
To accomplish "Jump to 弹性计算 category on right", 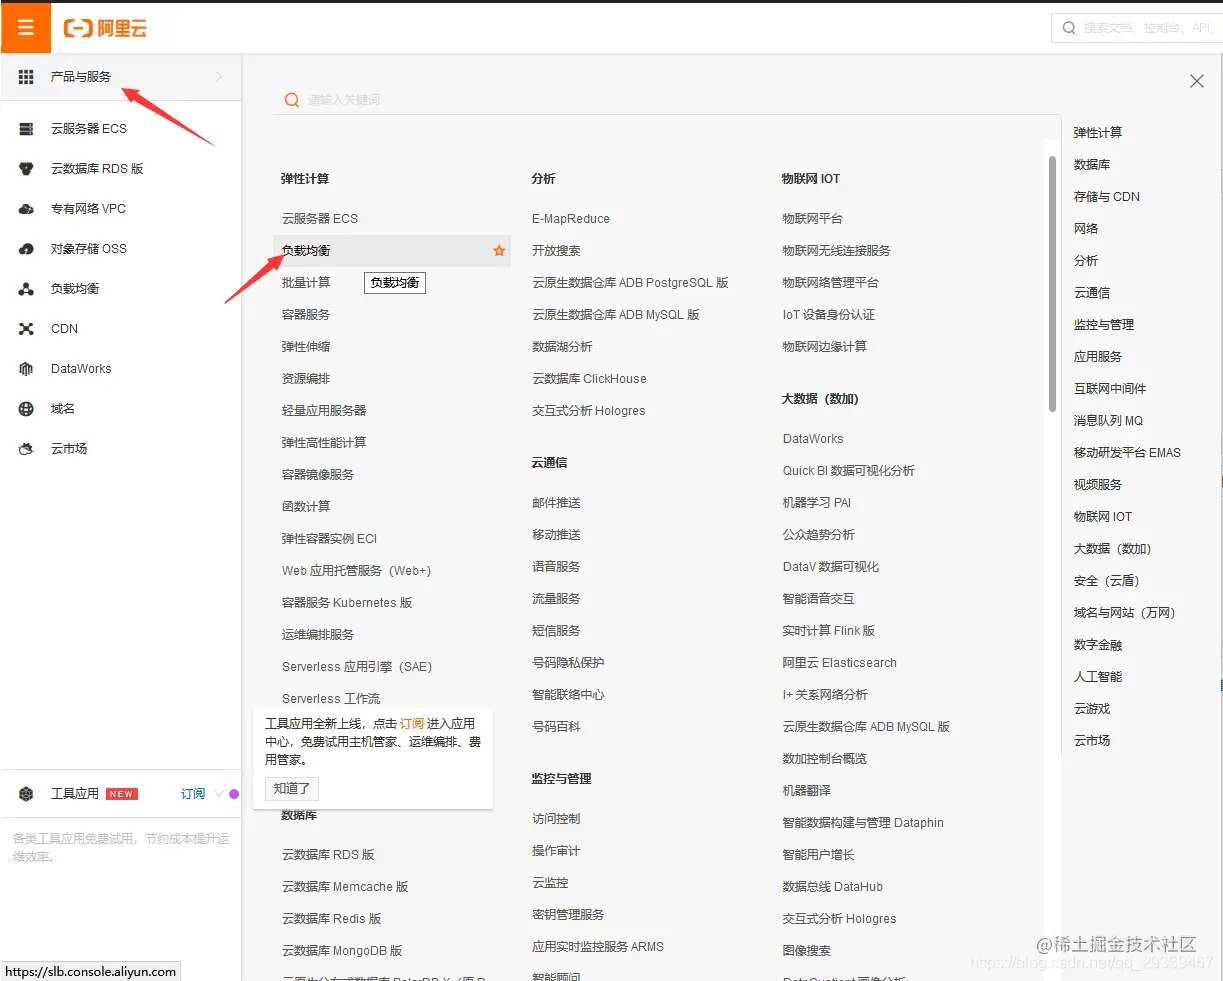I will (x=1097, y=133).
